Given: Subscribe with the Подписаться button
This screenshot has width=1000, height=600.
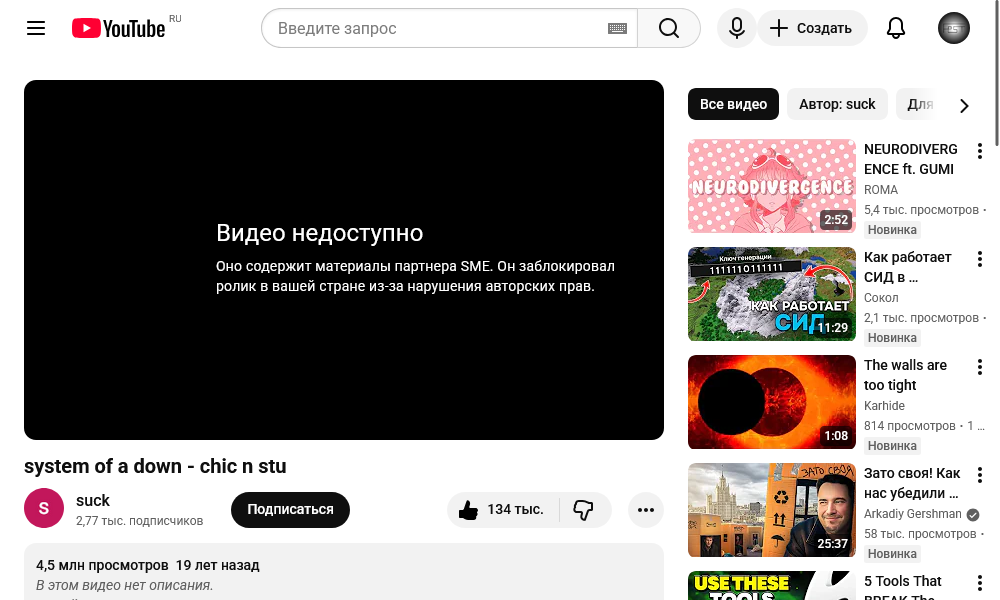Looking at the screenshot, I should pos(290,510).
